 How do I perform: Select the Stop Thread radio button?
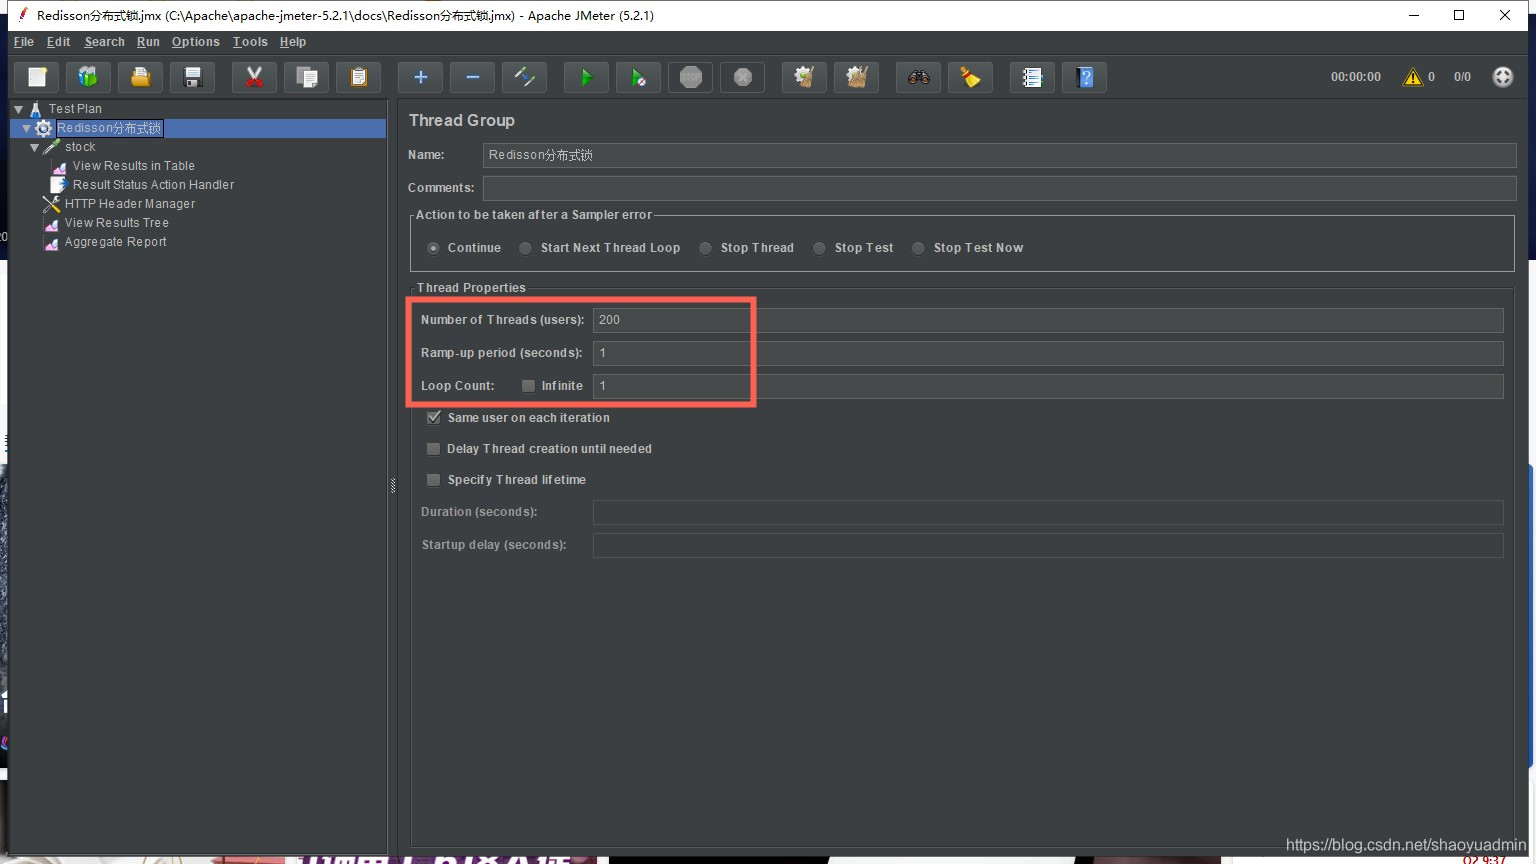point(705,248)
